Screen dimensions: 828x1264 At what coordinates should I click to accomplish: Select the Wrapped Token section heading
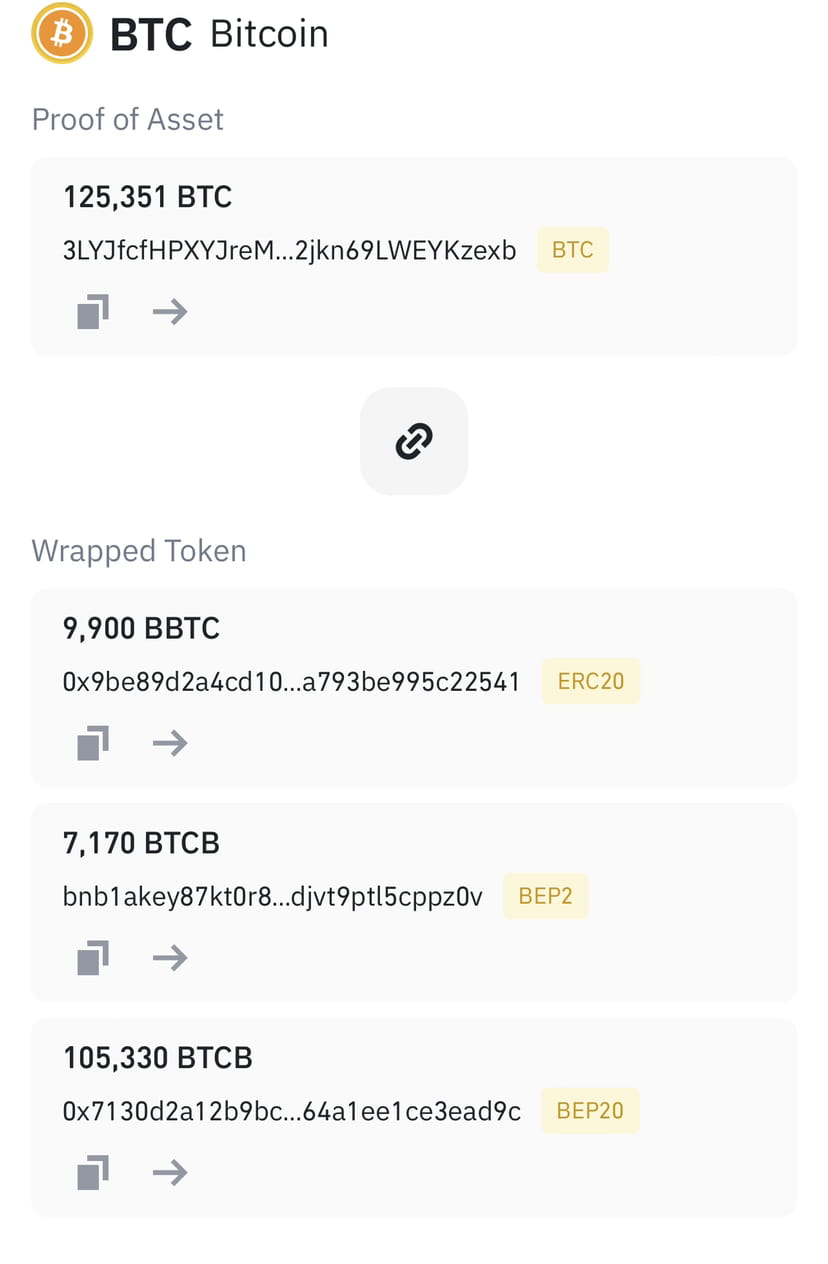[139, 551]
